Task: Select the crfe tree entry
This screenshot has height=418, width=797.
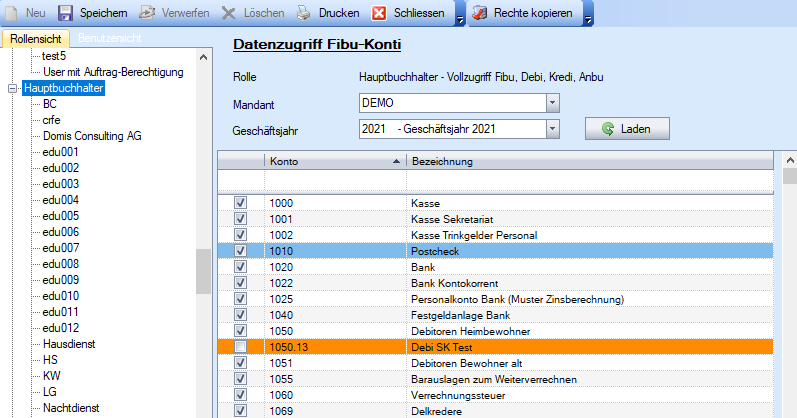Action: coord(51,120)
